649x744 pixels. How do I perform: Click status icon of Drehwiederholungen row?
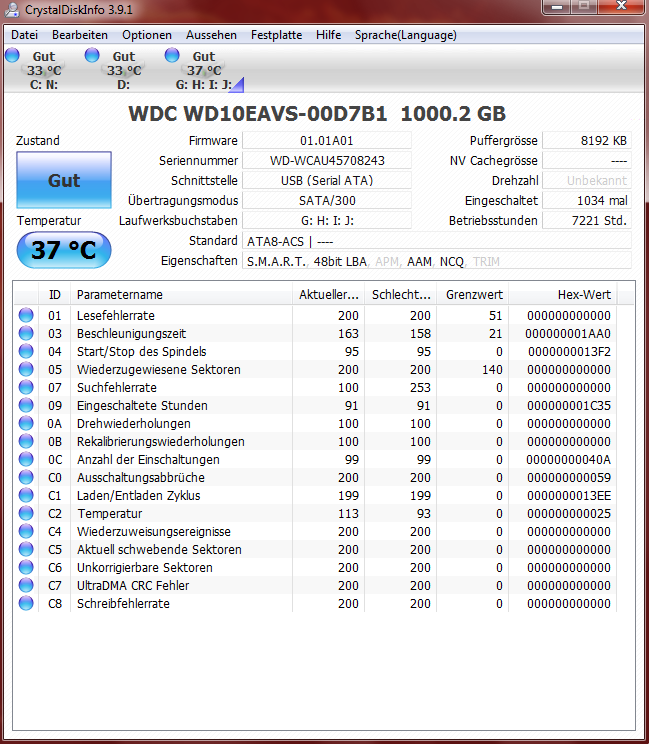(26, 424)
